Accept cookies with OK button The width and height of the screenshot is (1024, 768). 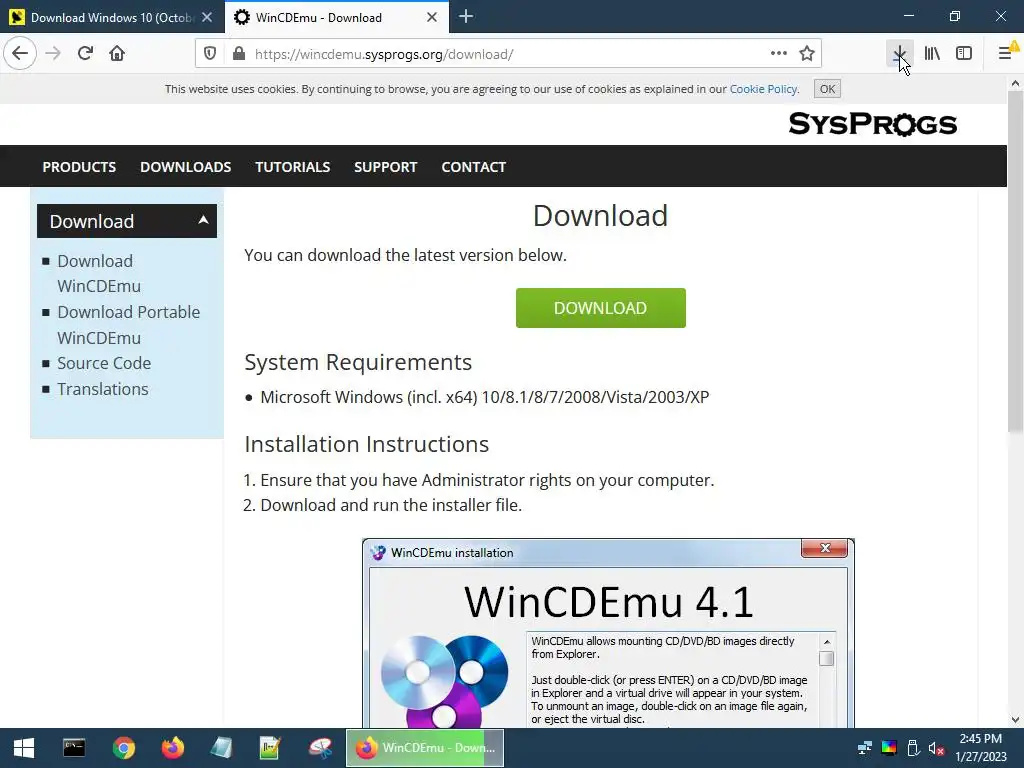827,89
